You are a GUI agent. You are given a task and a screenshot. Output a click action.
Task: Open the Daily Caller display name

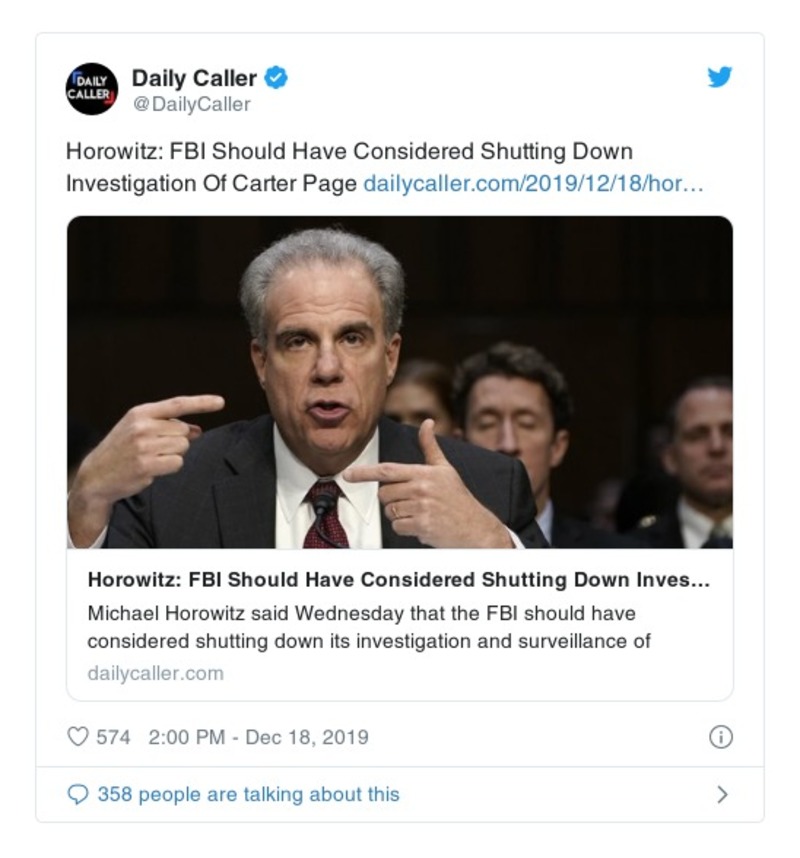coord(194,77)
